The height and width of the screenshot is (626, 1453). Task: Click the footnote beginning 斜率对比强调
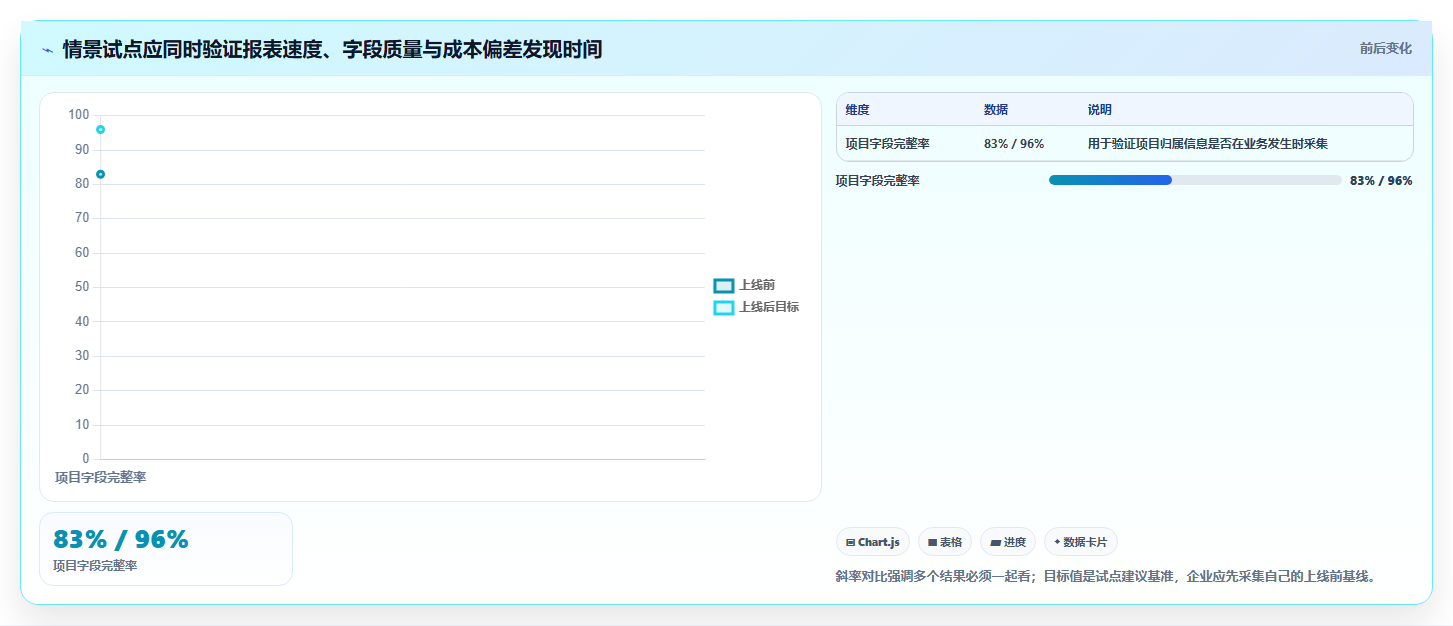(1106, 577)
